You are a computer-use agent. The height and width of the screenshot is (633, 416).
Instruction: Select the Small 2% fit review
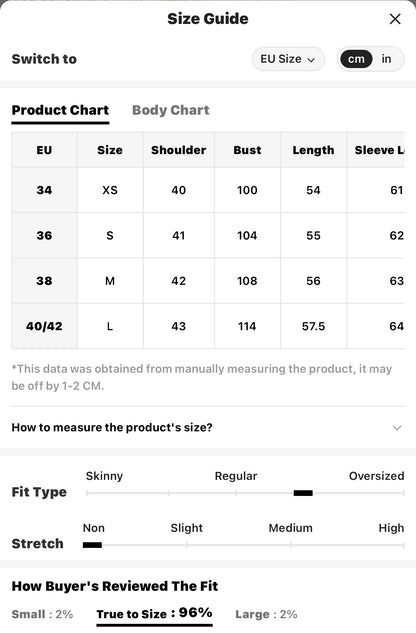click(x=42, y=614)
